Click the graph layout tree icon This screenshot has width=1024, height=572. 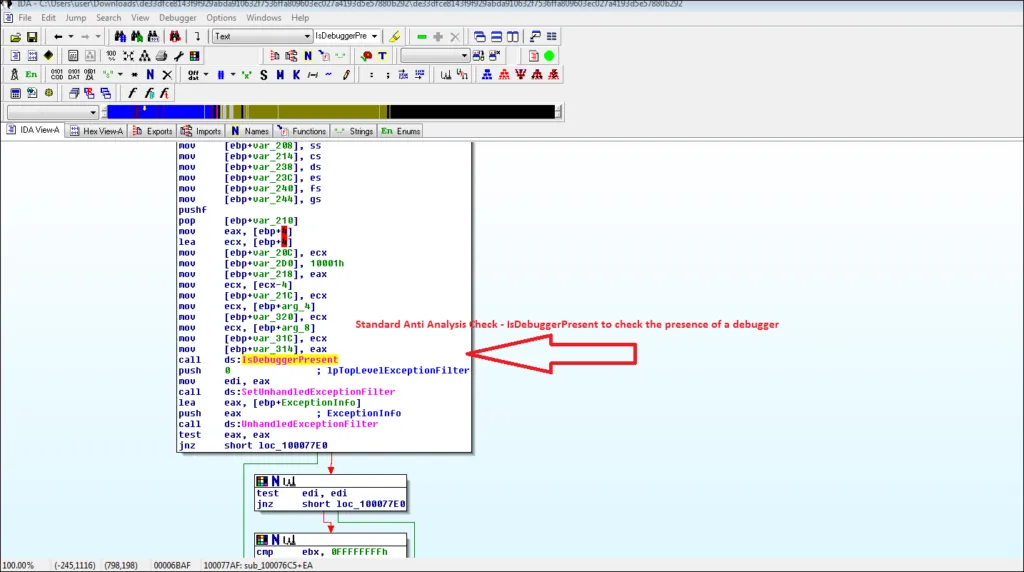144,56
